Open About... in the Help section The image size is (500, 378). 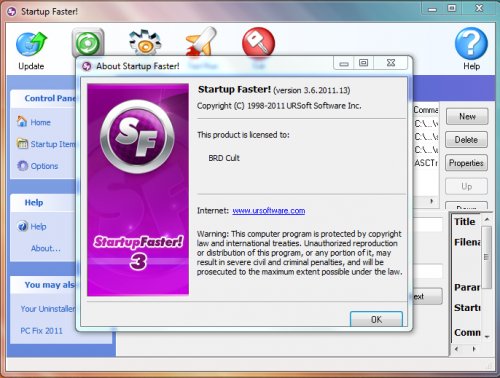coord(46,248)
